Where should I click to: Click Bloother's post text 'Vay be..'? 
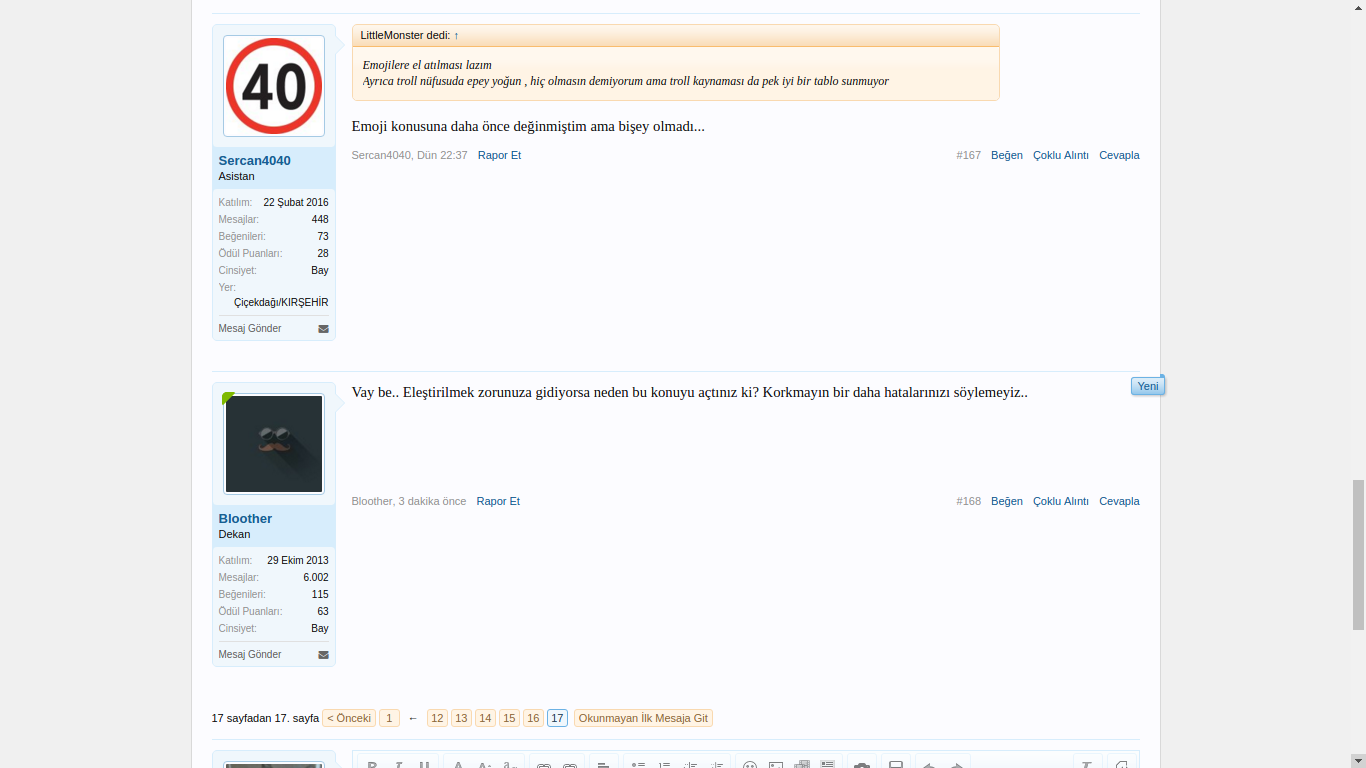click(x=690, y=392)
